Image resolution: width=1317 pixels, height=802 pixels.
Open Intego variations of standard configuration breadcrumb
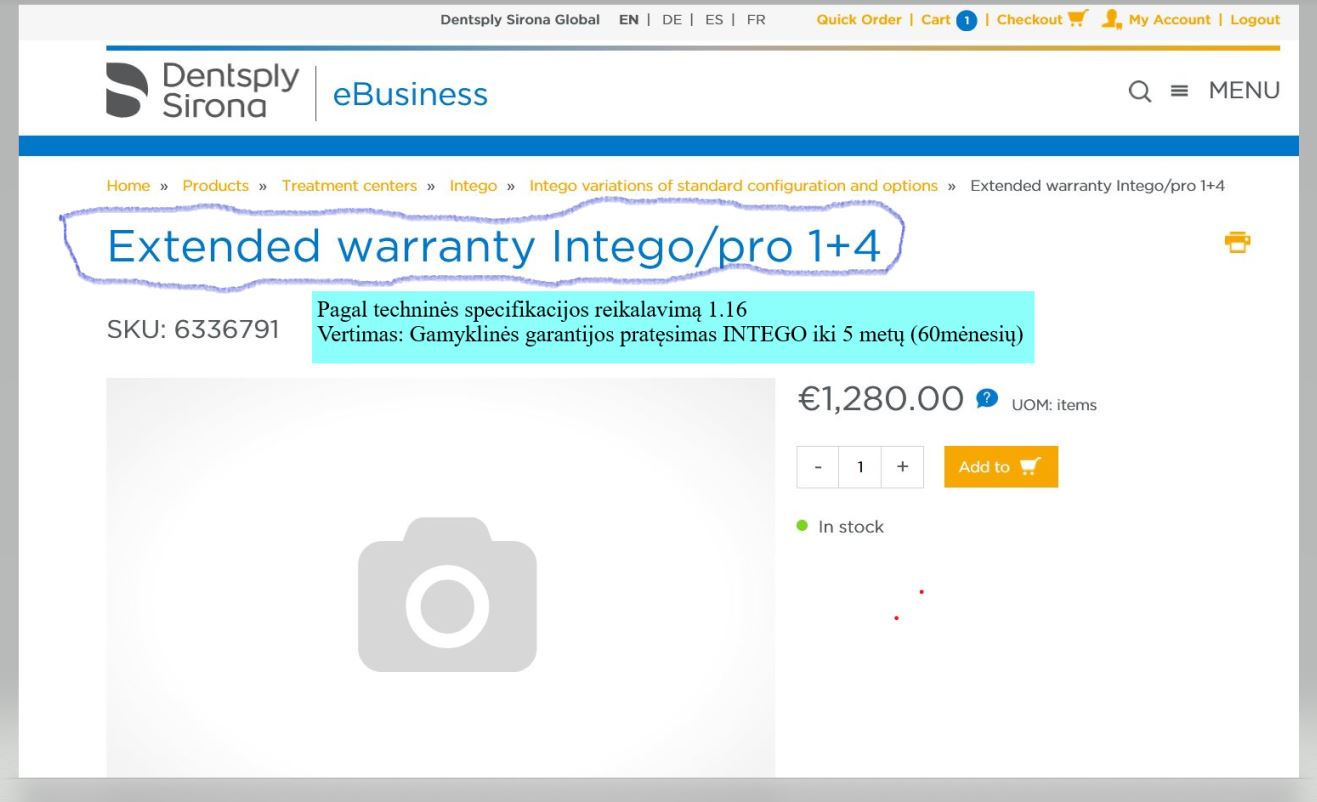(x=733, y=186)
